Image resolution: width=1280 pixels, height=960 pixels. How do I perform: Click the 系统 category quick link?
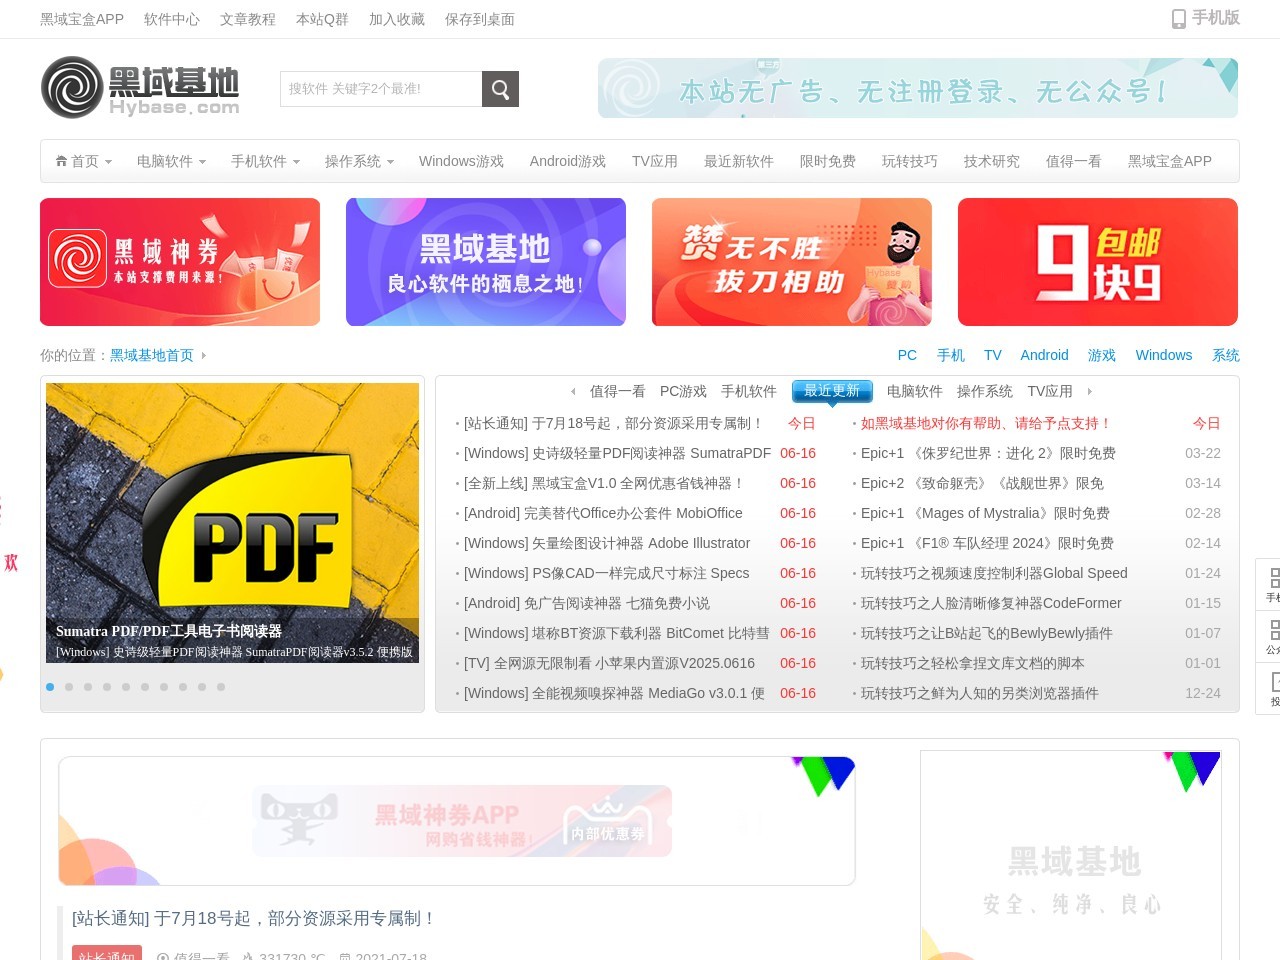pos(1226,355)
